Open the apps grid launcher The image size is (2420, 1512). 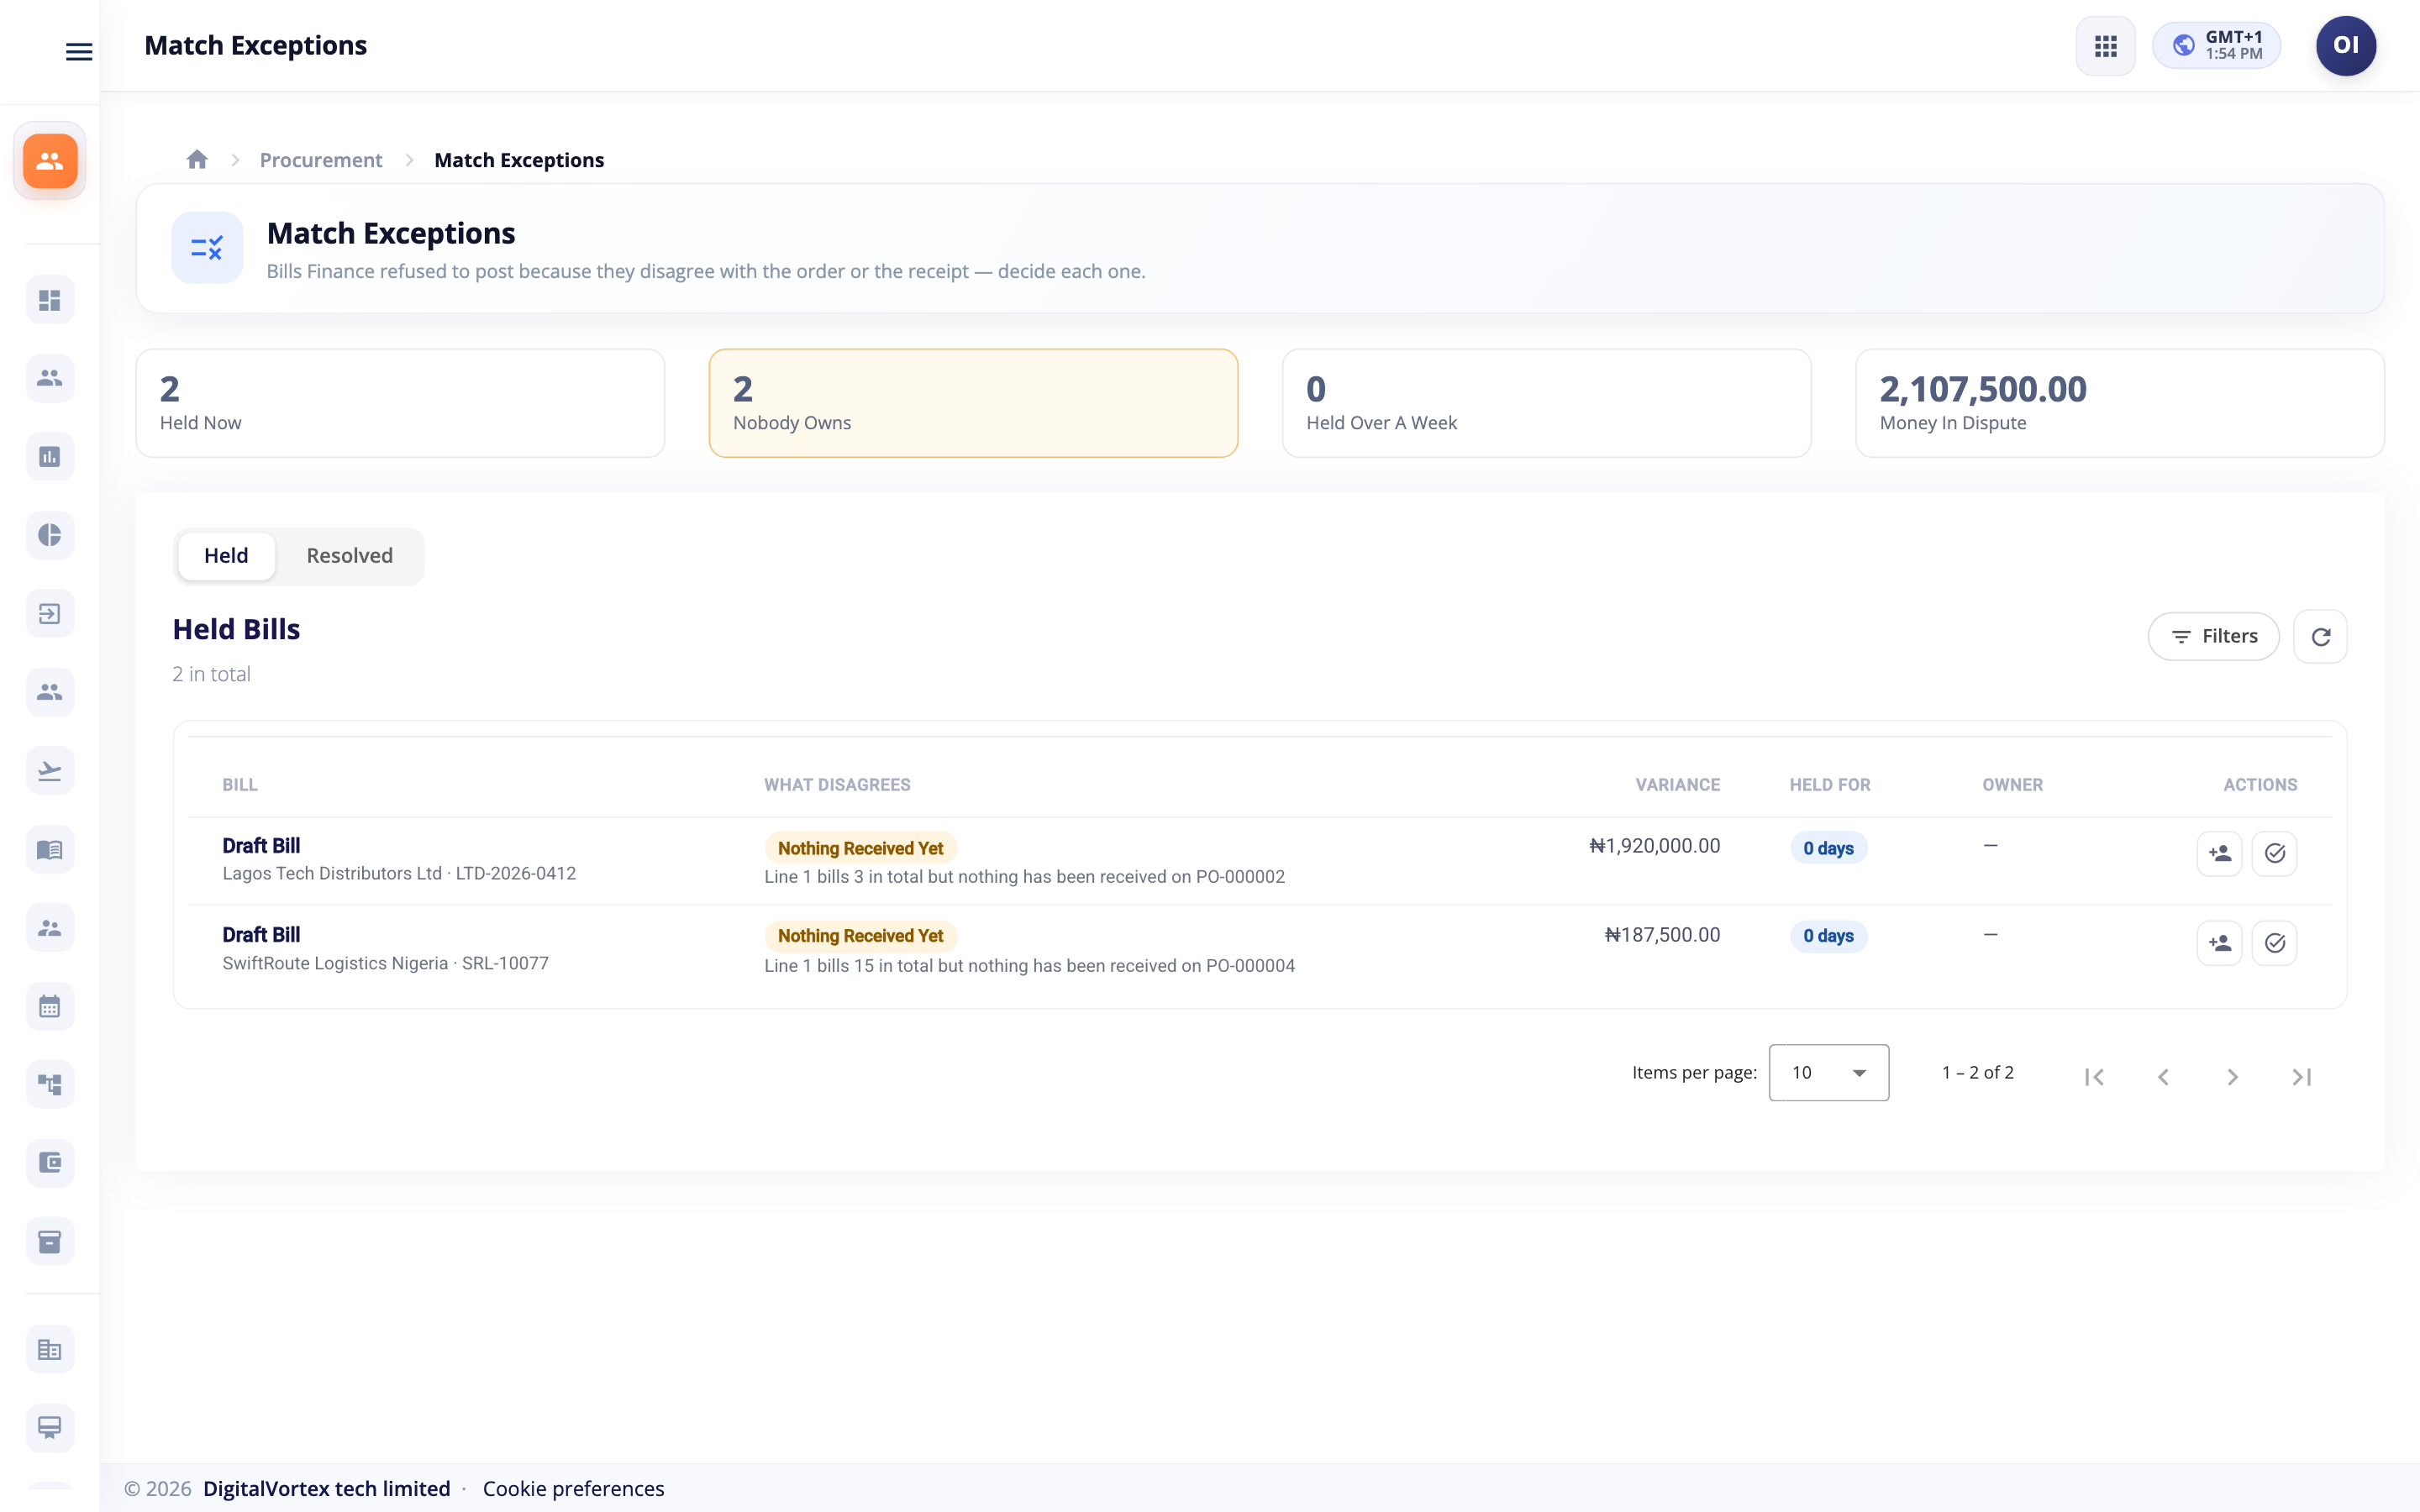[2105, 46]
